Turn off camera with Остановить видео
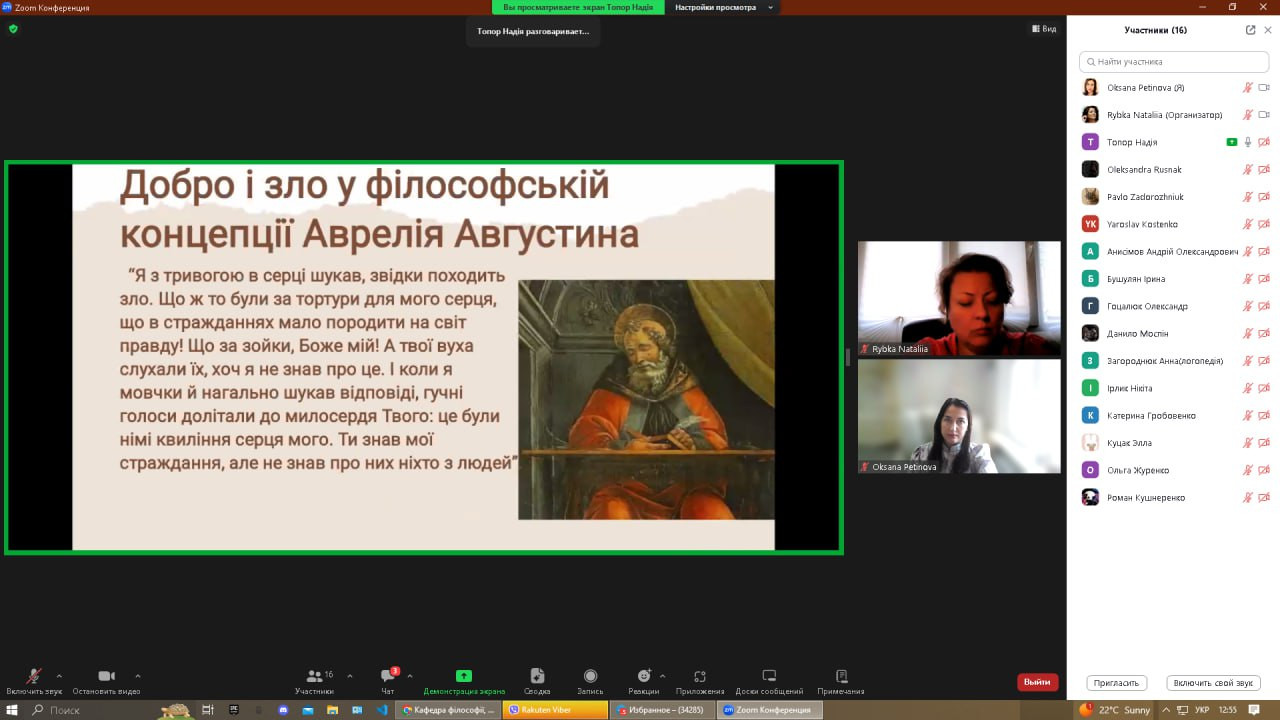The width and height of the screenshot is (1280, 720). pos(106,677)
